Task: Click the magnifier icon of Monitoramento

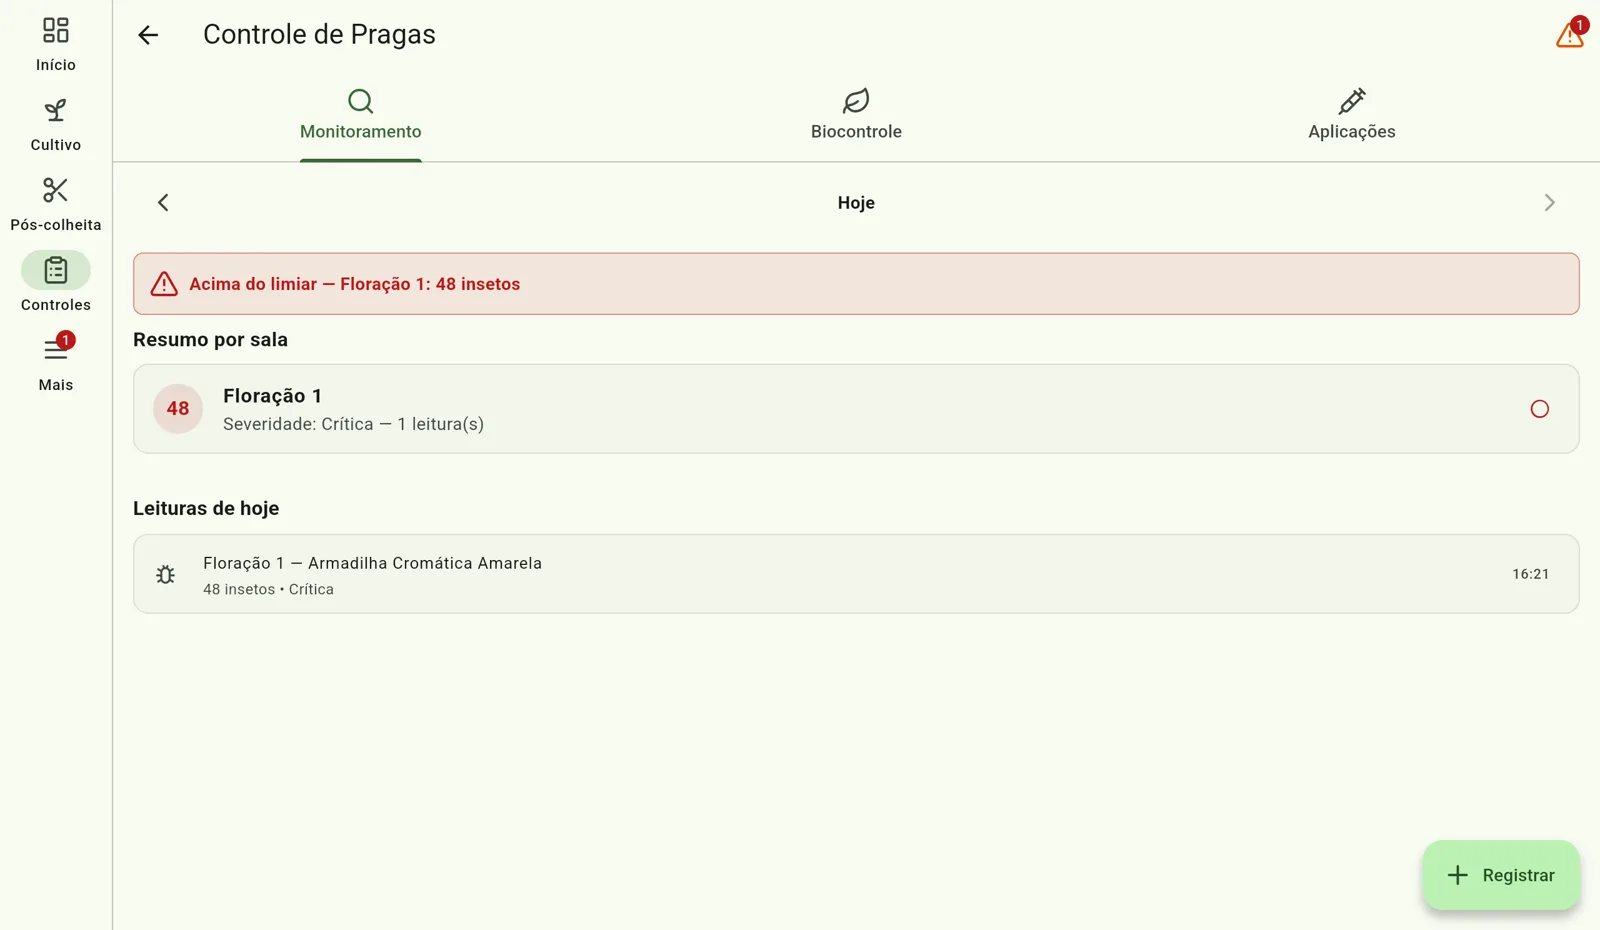Action: [360, 101]
